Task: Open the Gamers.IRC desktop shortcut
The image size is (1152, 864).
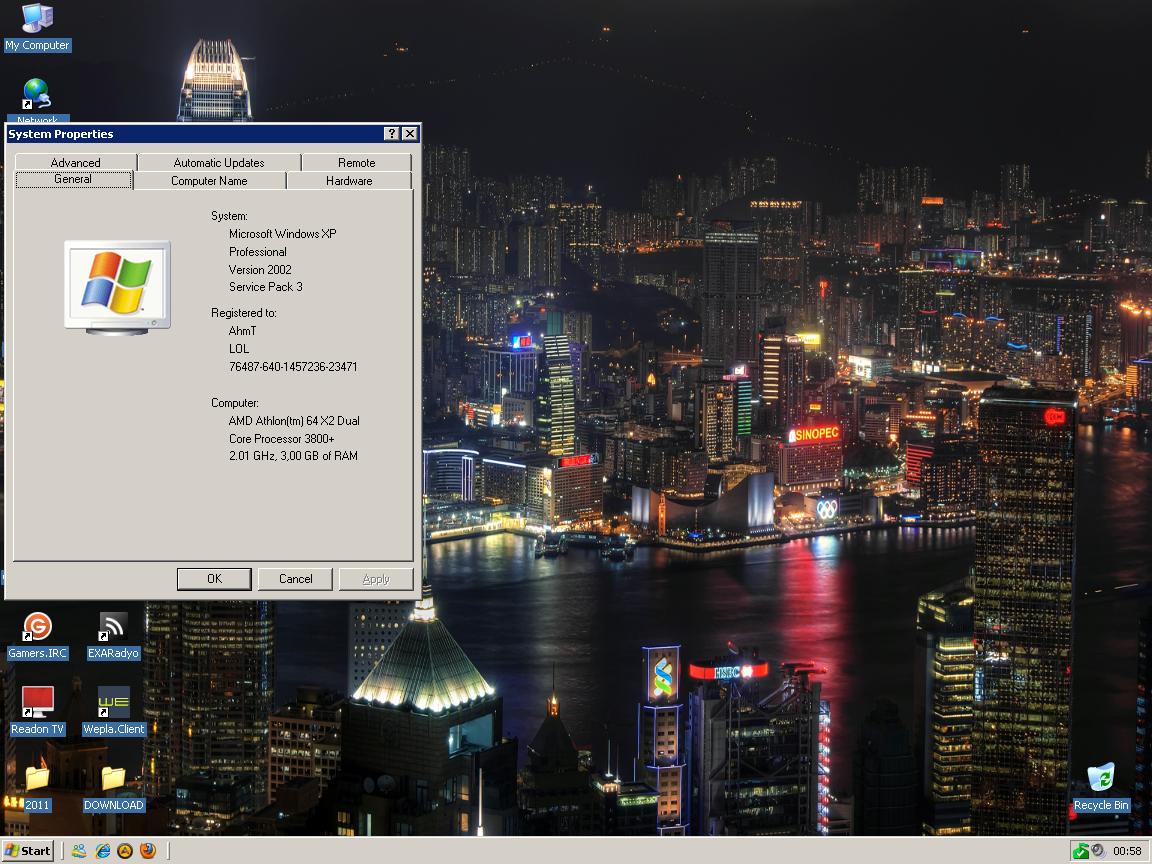Action: tap(37, 628)
